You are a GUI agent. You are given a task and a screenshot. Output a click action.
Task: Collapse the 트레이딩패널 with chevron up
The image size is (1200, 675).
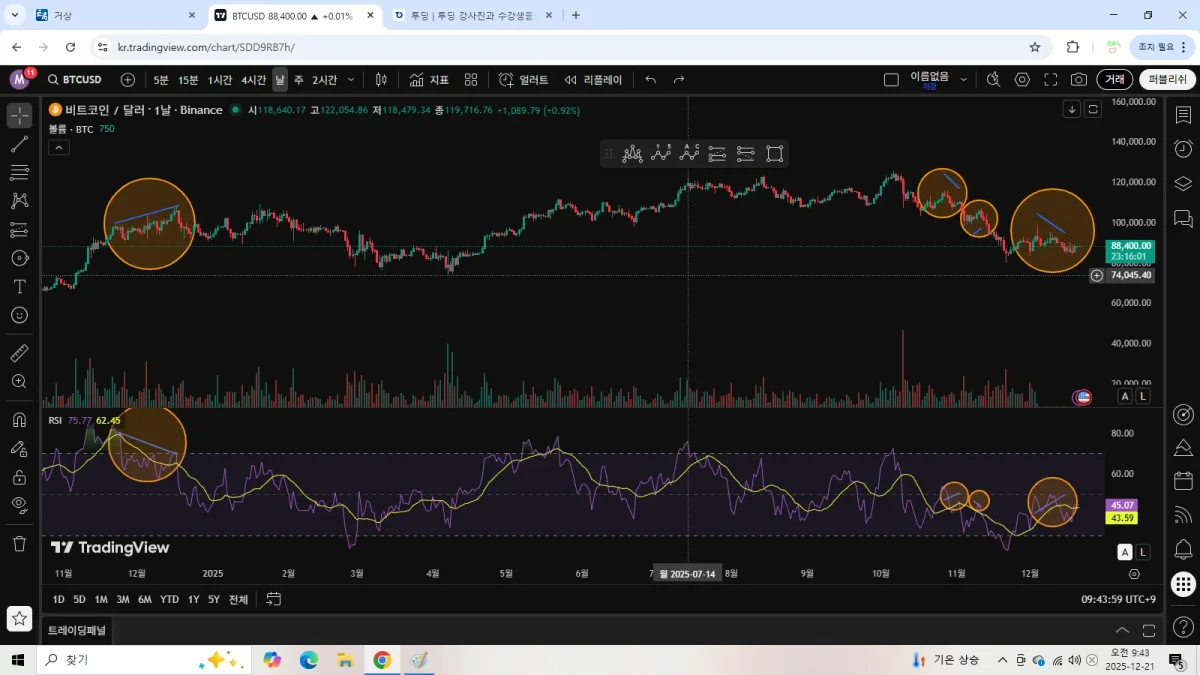pos(1122,631)
